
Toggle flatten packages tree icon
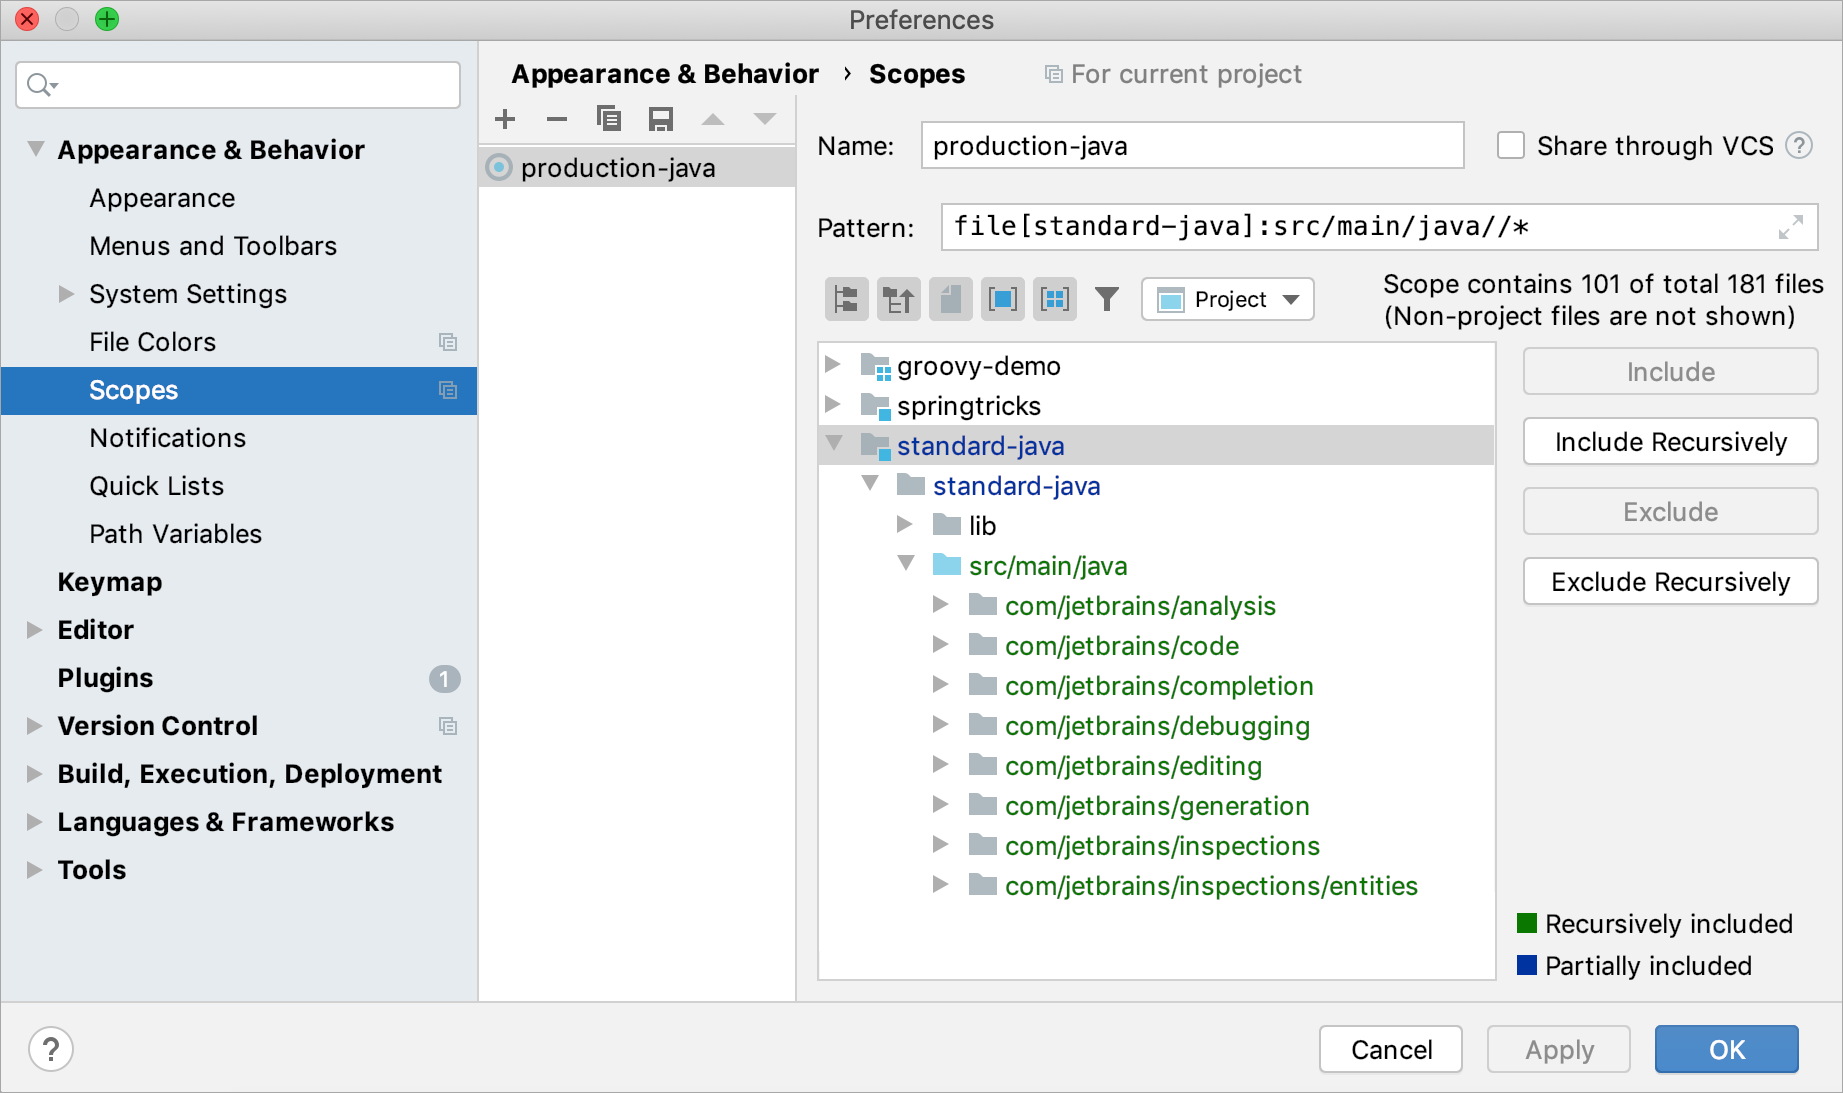coord(847,299)
